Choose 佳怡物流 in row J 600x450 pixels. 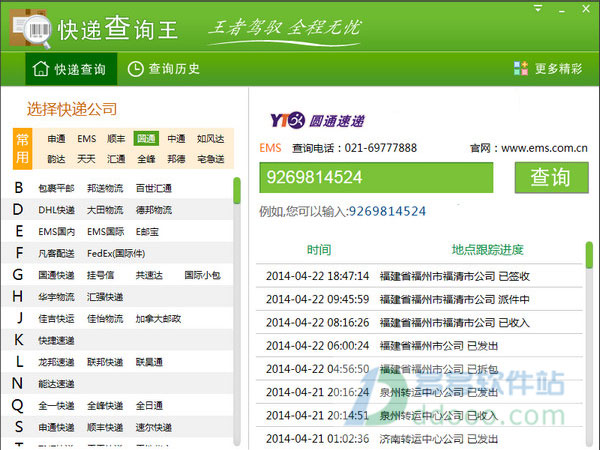(105, 319)
